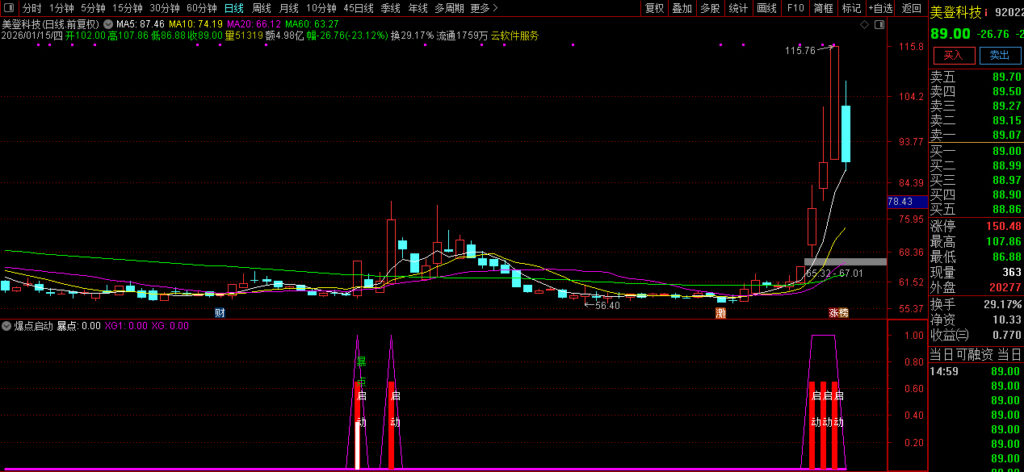Click the 云软件服务 sector link
This screenshot has width=1024, height=472.
click(x=514, y=35)
